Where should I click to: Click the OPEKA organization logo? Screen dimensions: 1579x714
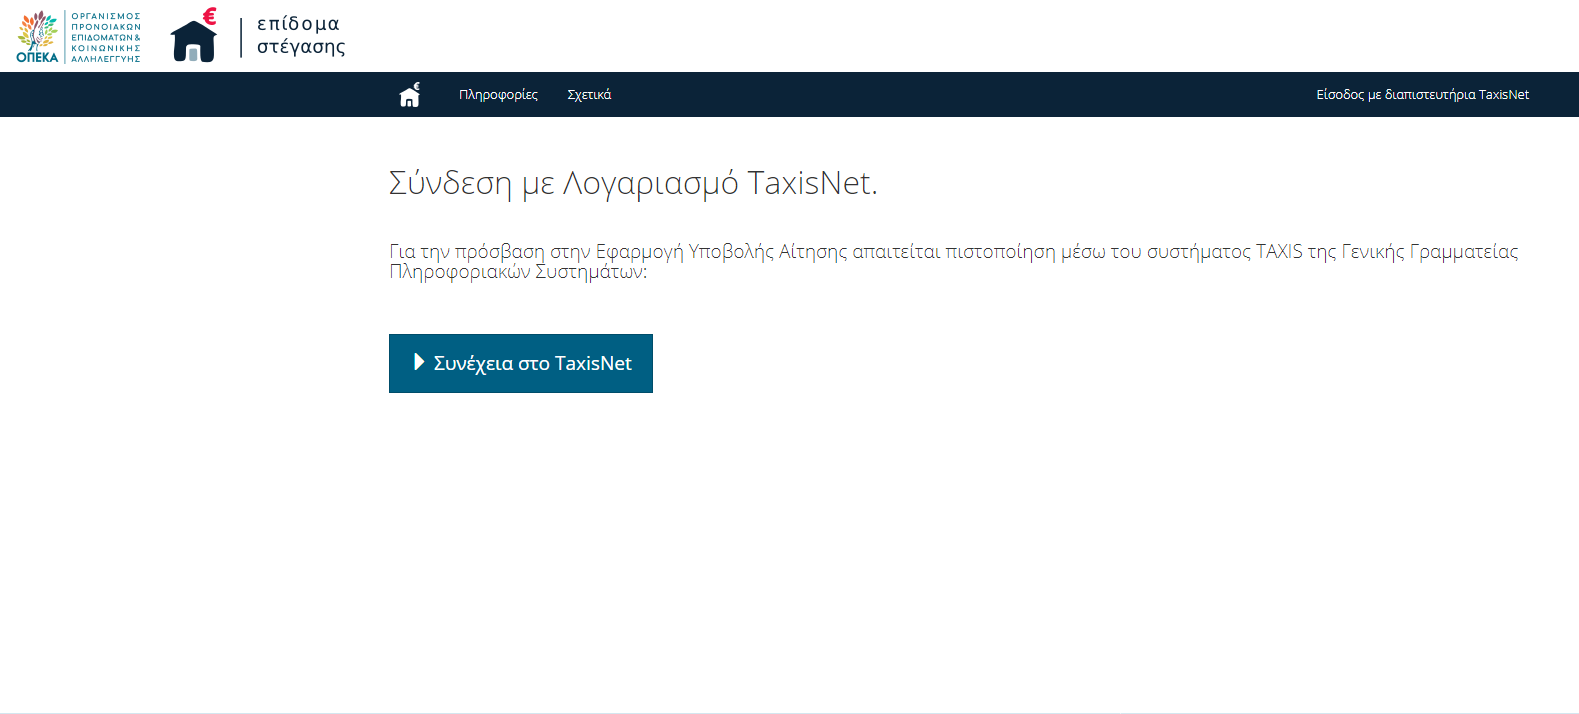coord(78,37)
